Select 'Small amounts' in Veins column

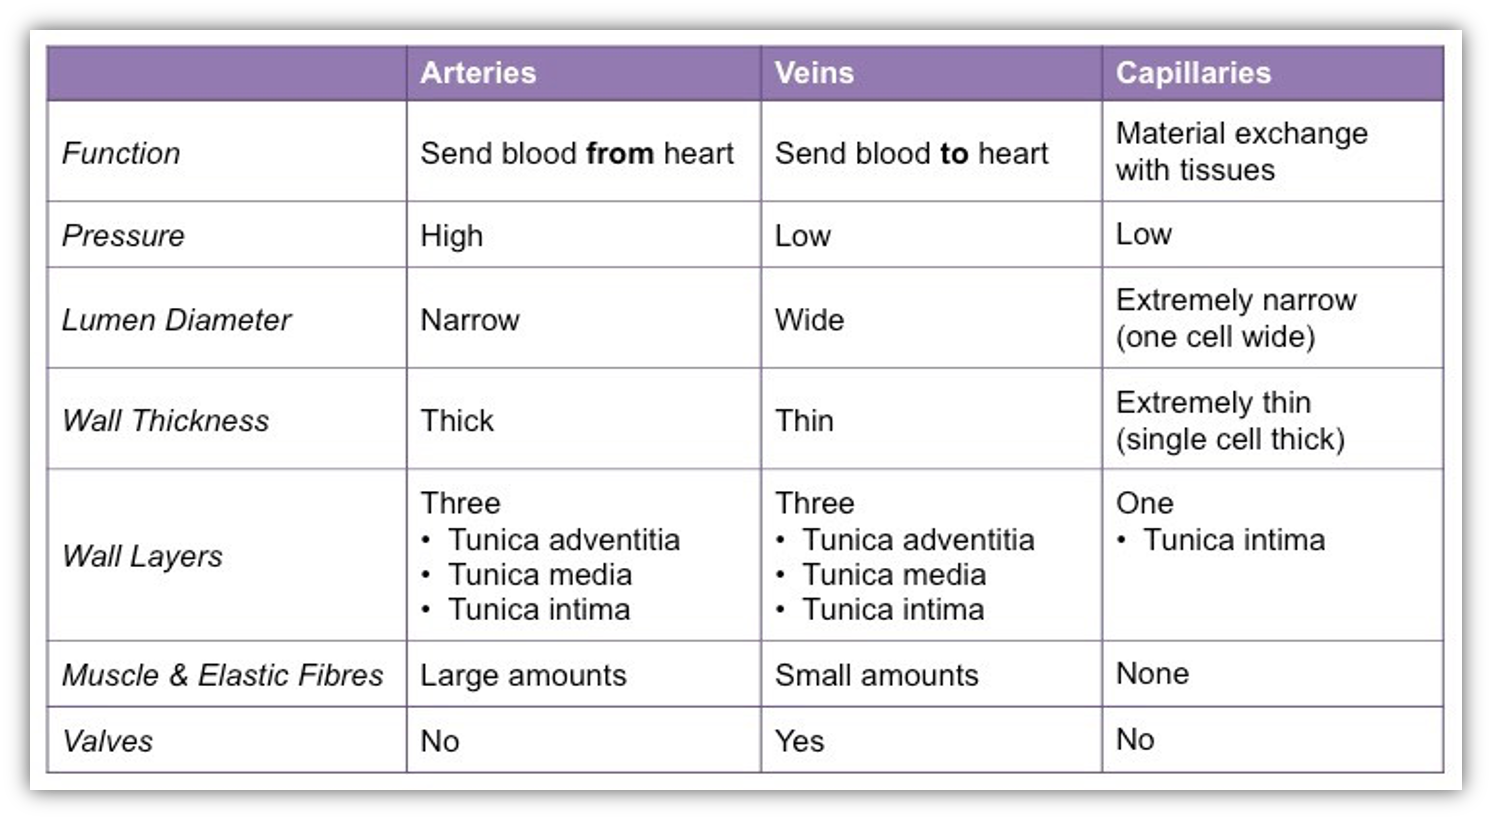click(876, 675)
